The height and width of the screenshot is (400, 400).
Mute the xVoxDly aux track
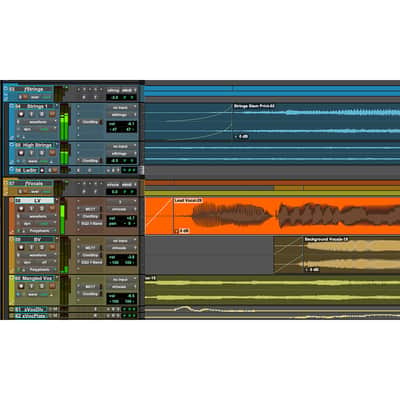[55, 309]
